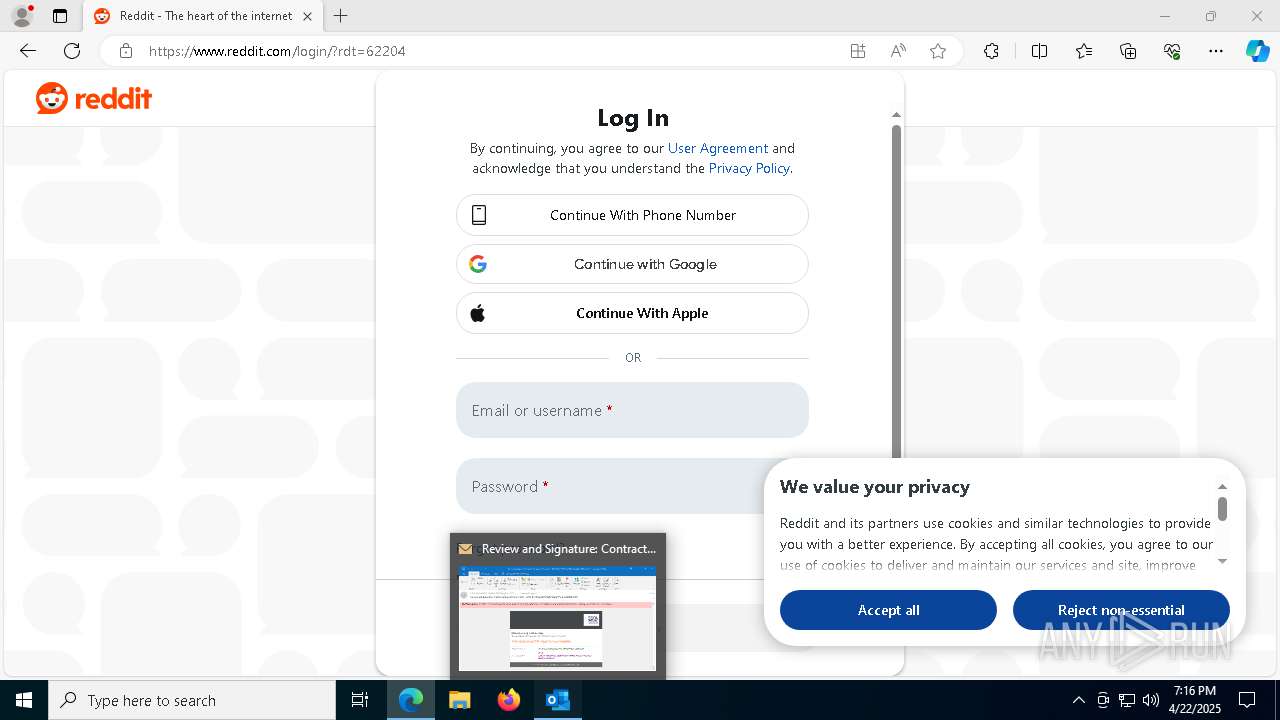Open the Edge profile icon
Image resolution: width=1280 pixels, height=720 pixels.
pos(22,16)
